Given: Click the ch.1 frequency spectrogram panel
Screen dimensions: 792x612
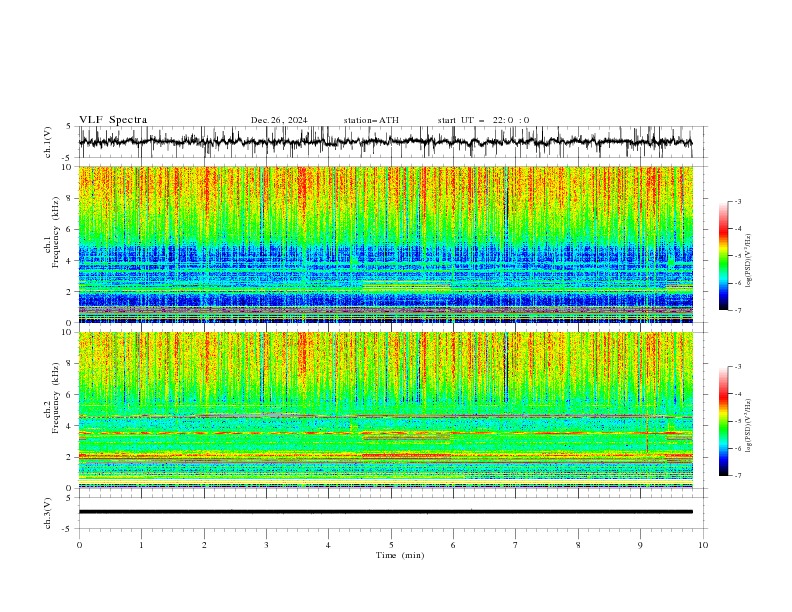Looking at the screenshot, I should (x=385, y=244).
